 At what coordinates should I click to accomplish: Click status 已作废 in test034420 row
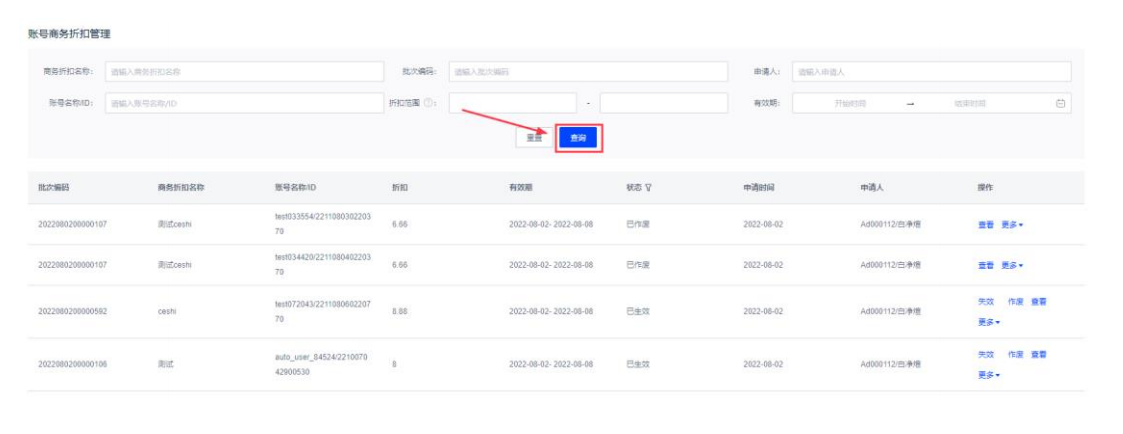coord(638,266)
